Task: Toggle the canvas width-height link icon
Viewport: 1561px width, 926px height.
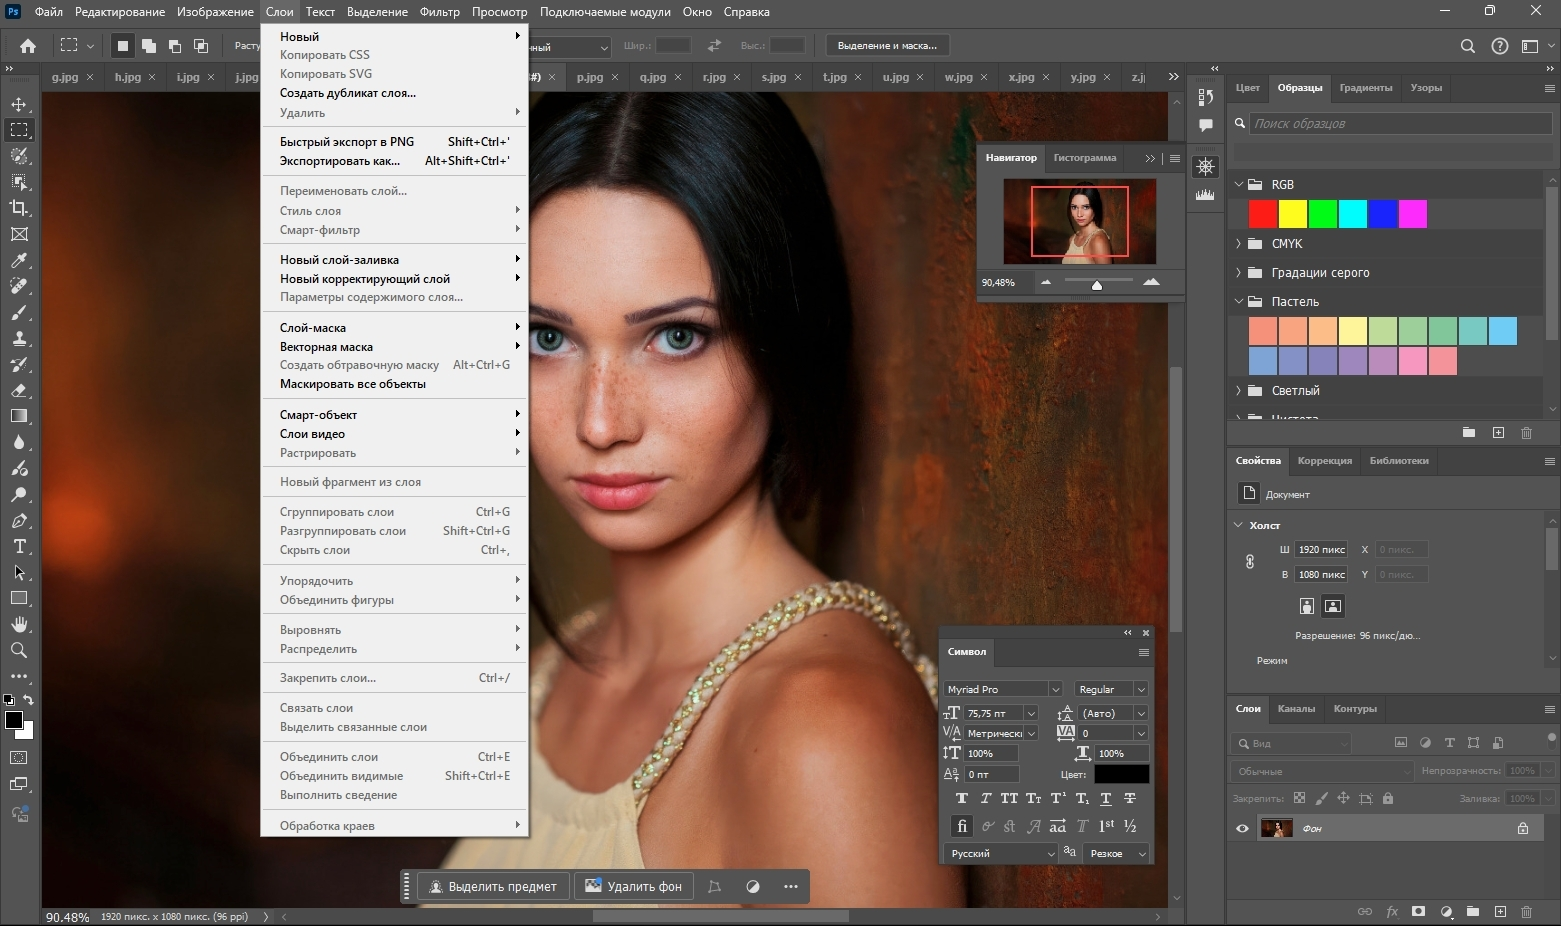Action: [1250, 562]
